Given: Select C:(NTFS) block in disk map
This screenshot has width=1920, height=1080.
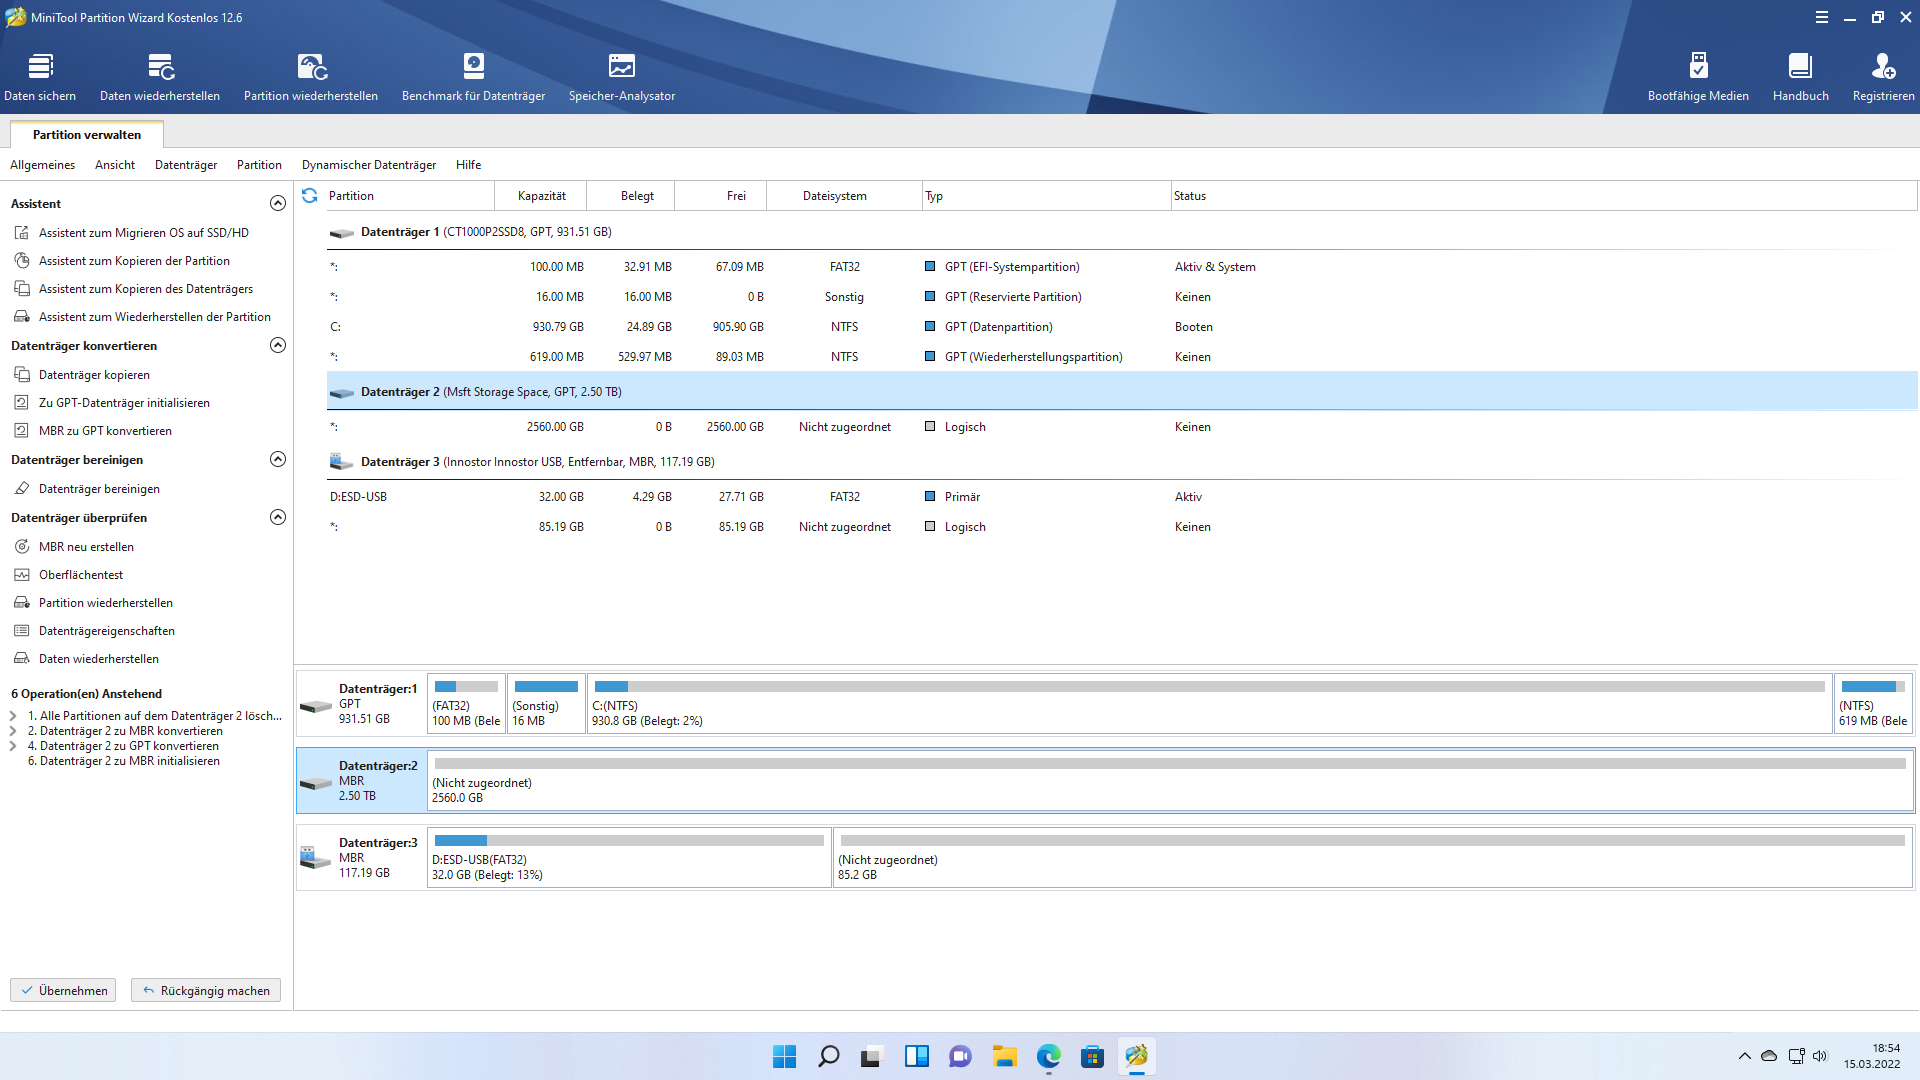Looking at the screenshot, I should click(x=1209, y=703).
